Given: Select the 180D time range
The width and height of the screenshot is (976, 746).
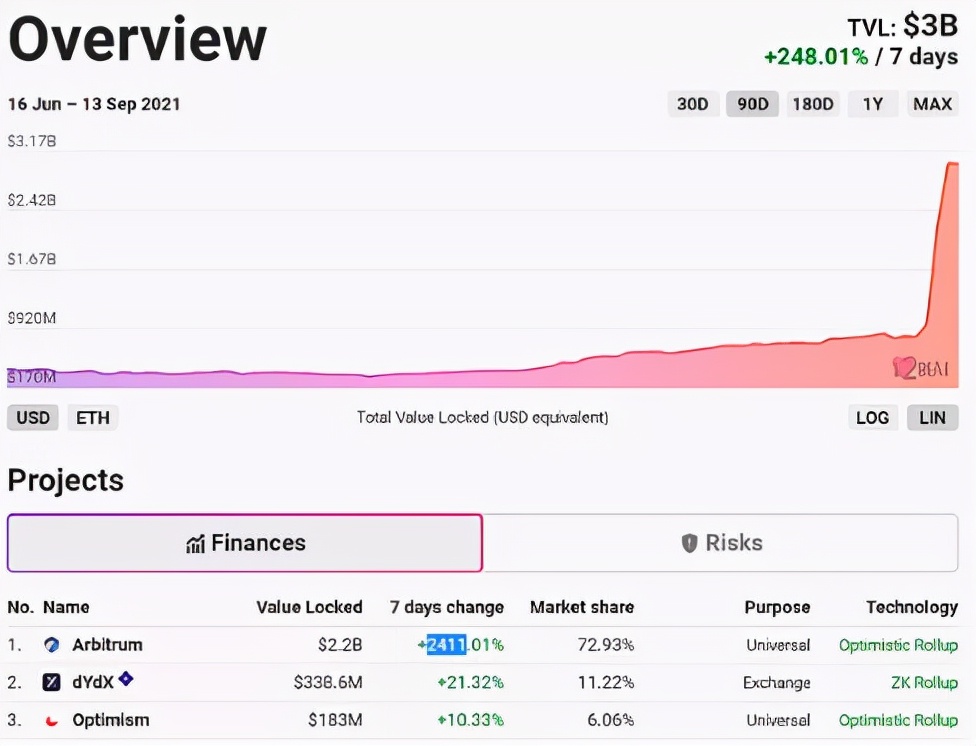Looking at the screenshot, I should 813,104.
